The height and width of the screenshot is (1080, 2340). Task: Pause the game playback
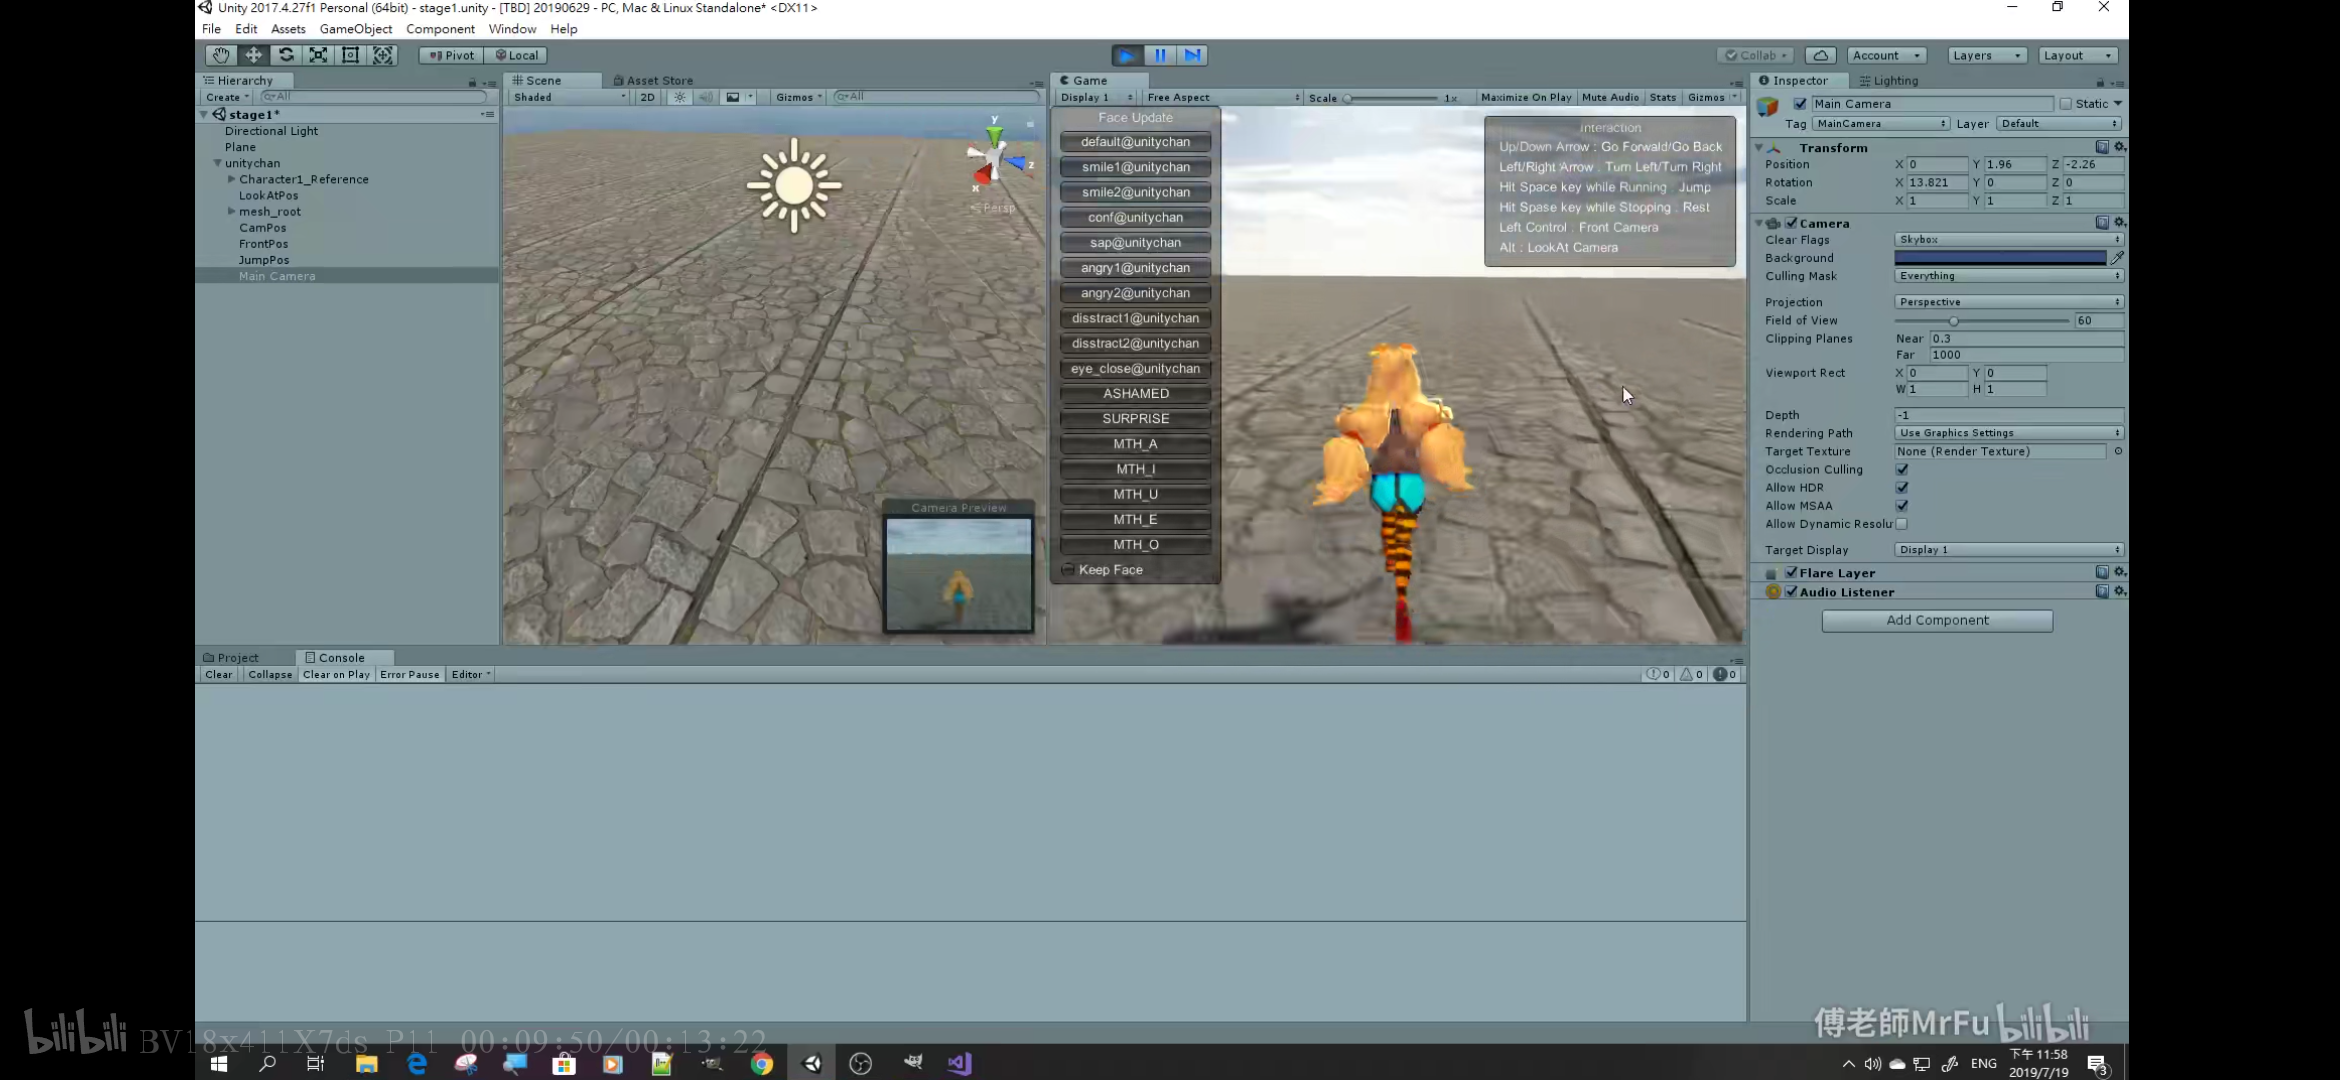(1160, 55)
